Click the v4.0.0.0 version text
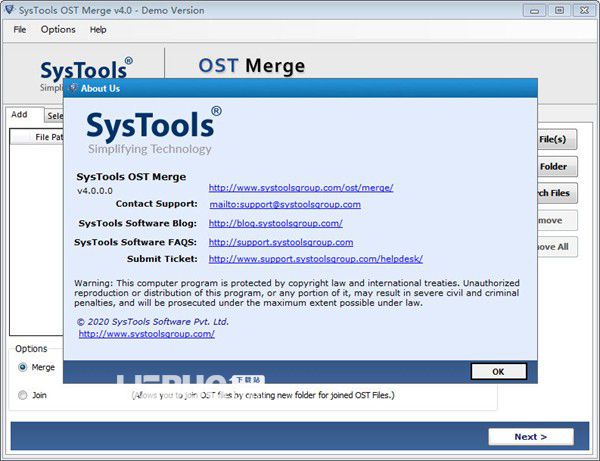600x461 pixels. (x=95, y=191)
